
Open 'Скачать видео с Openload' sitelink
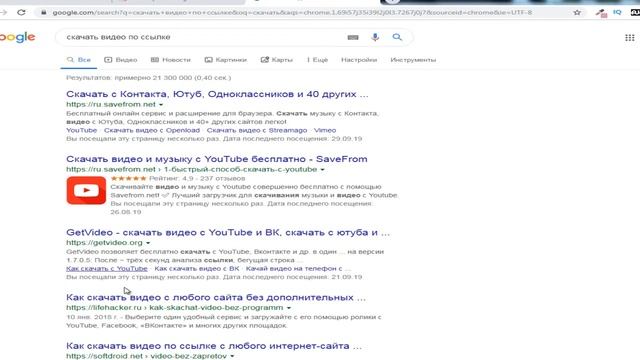pyautogui.click(x=152, y=130)
